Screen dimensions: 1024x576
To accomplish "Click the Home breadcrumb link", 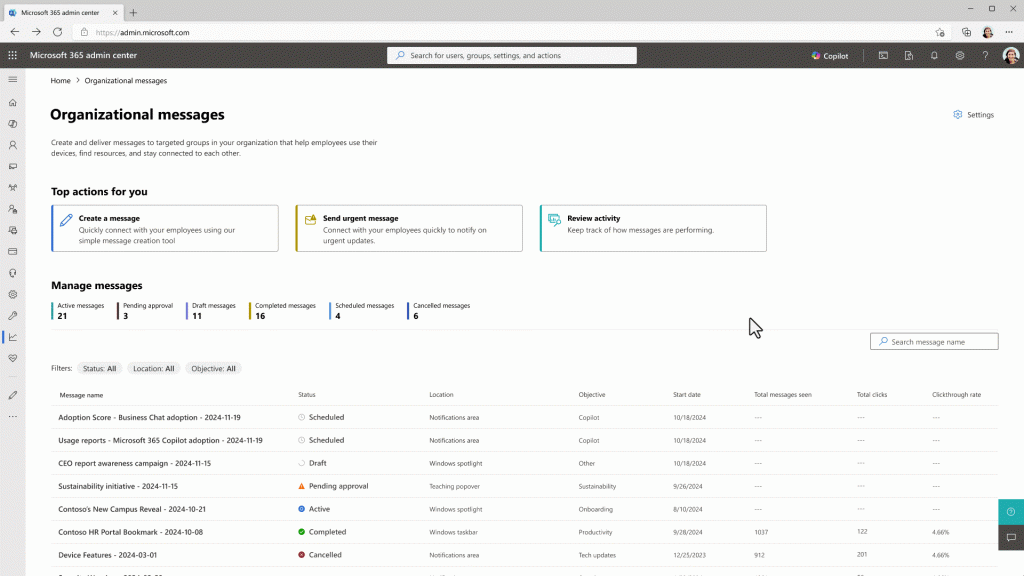I will point(60,81).
